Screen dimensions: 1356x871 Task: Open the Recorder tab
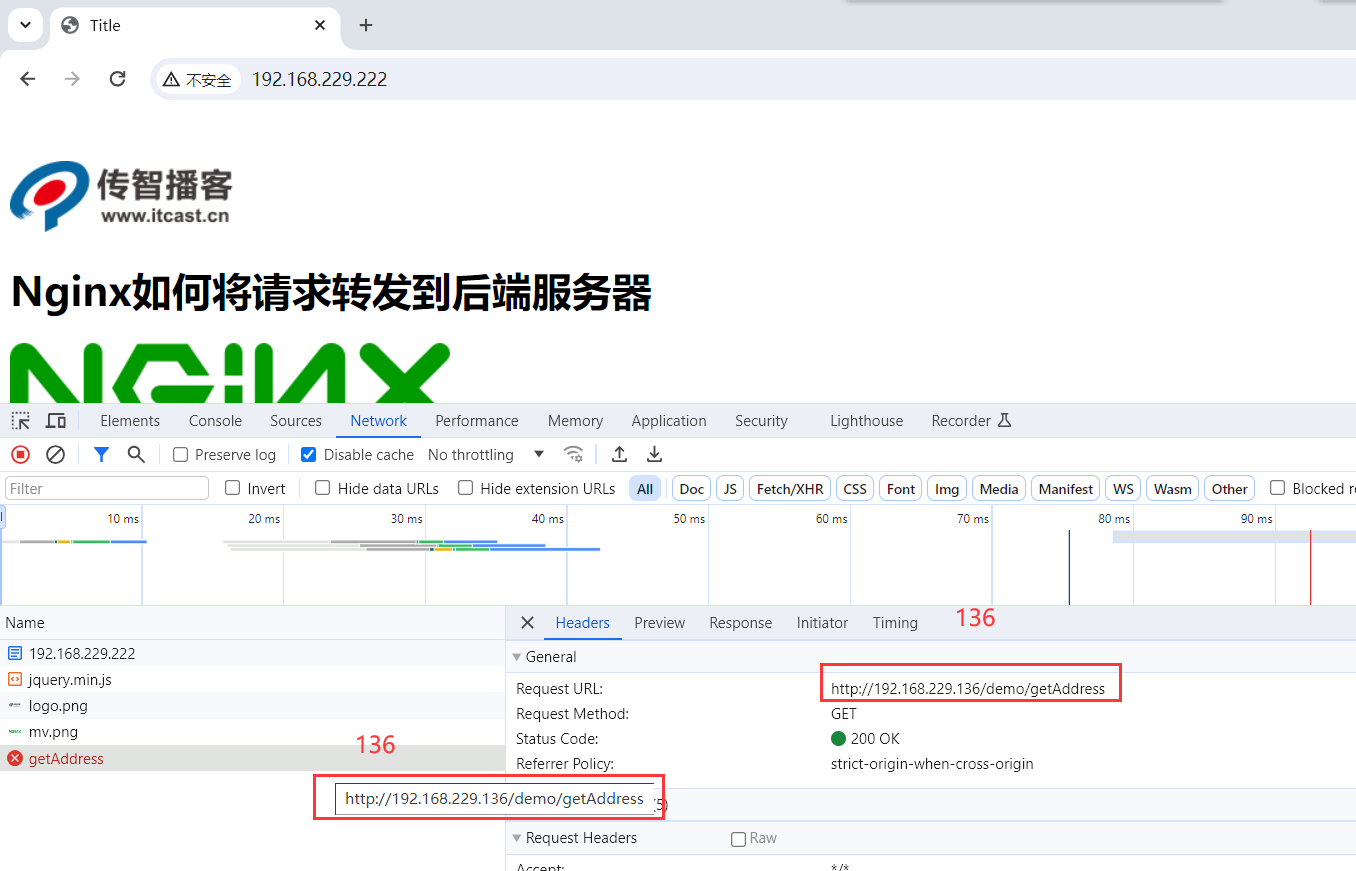coord(972,421)
